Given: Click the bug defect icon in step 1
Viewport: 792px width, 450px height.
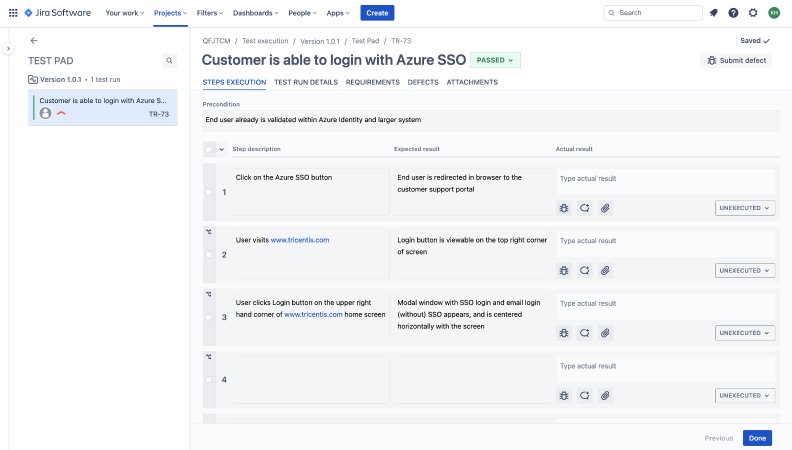Looking at the screenshot, I should (564, 208).
